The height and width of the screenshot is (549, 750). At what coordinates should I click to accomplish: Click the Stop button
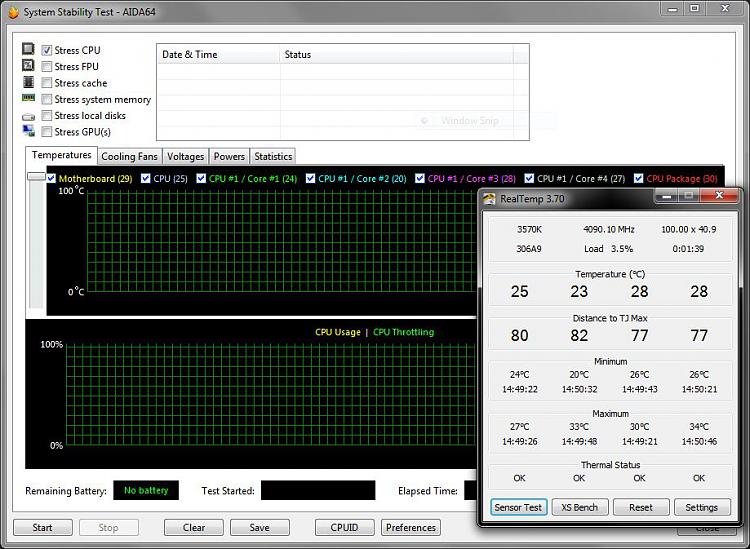(109, 527)
